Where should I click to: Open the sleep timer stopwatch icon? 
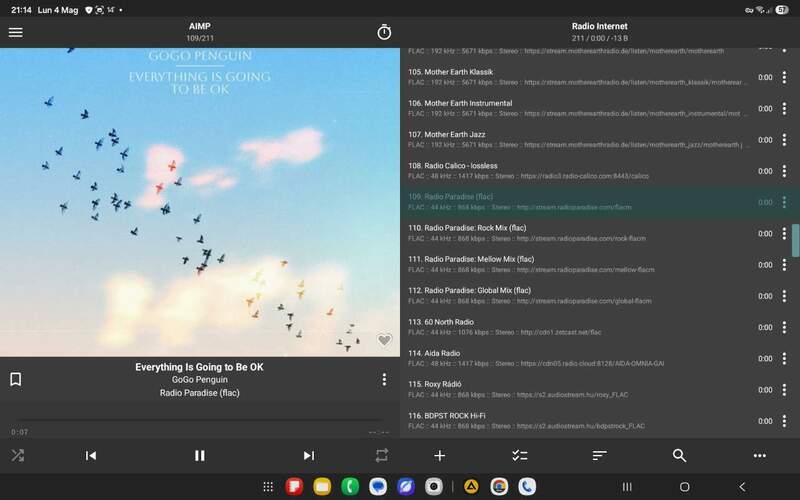(x=384, y=32)
